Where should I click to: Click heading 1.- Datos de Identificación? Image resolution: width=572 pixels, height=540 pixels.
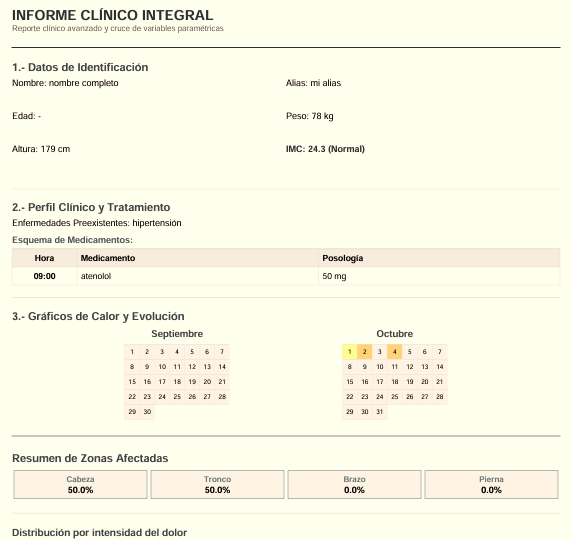tap(80, 67)
